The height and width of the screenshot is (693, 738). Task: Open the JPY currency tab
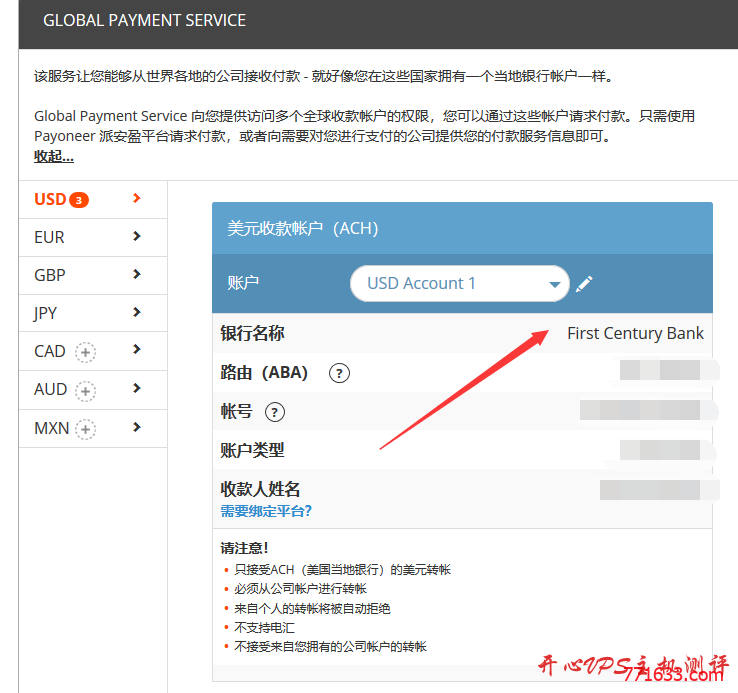46,313
